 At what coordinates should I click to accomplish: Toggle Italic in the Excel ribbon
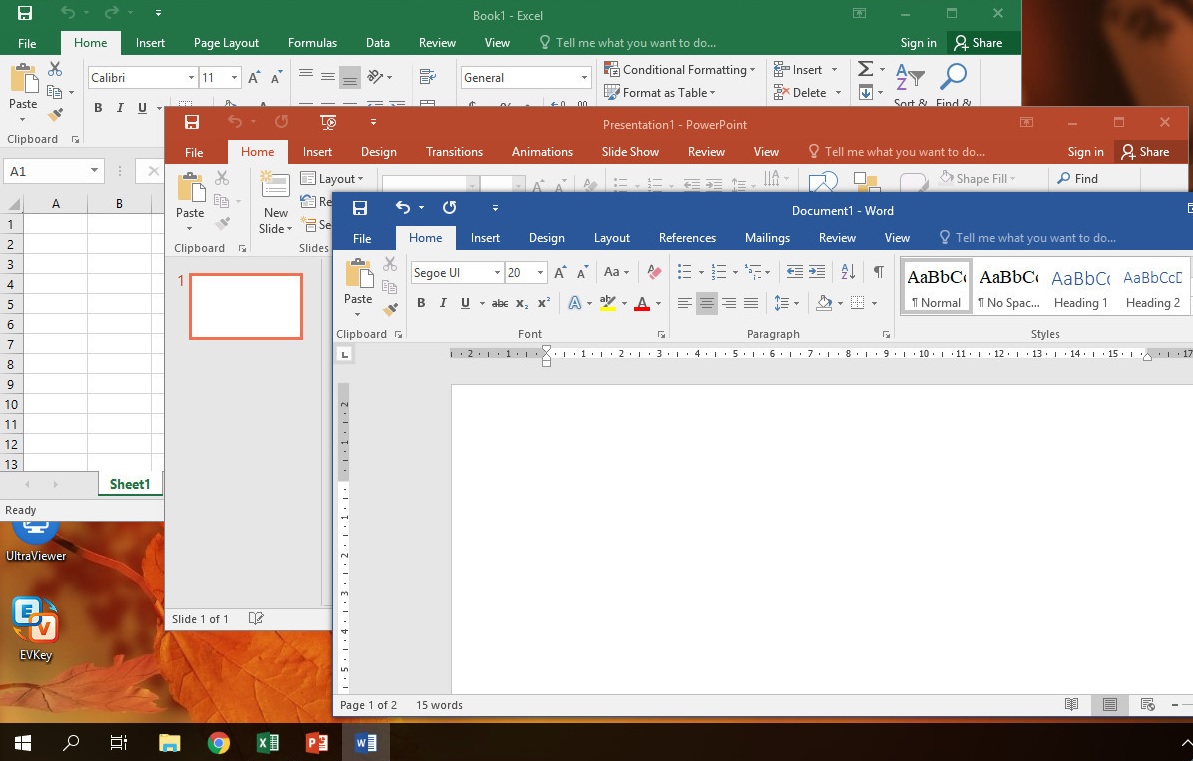tap(119, 108)
